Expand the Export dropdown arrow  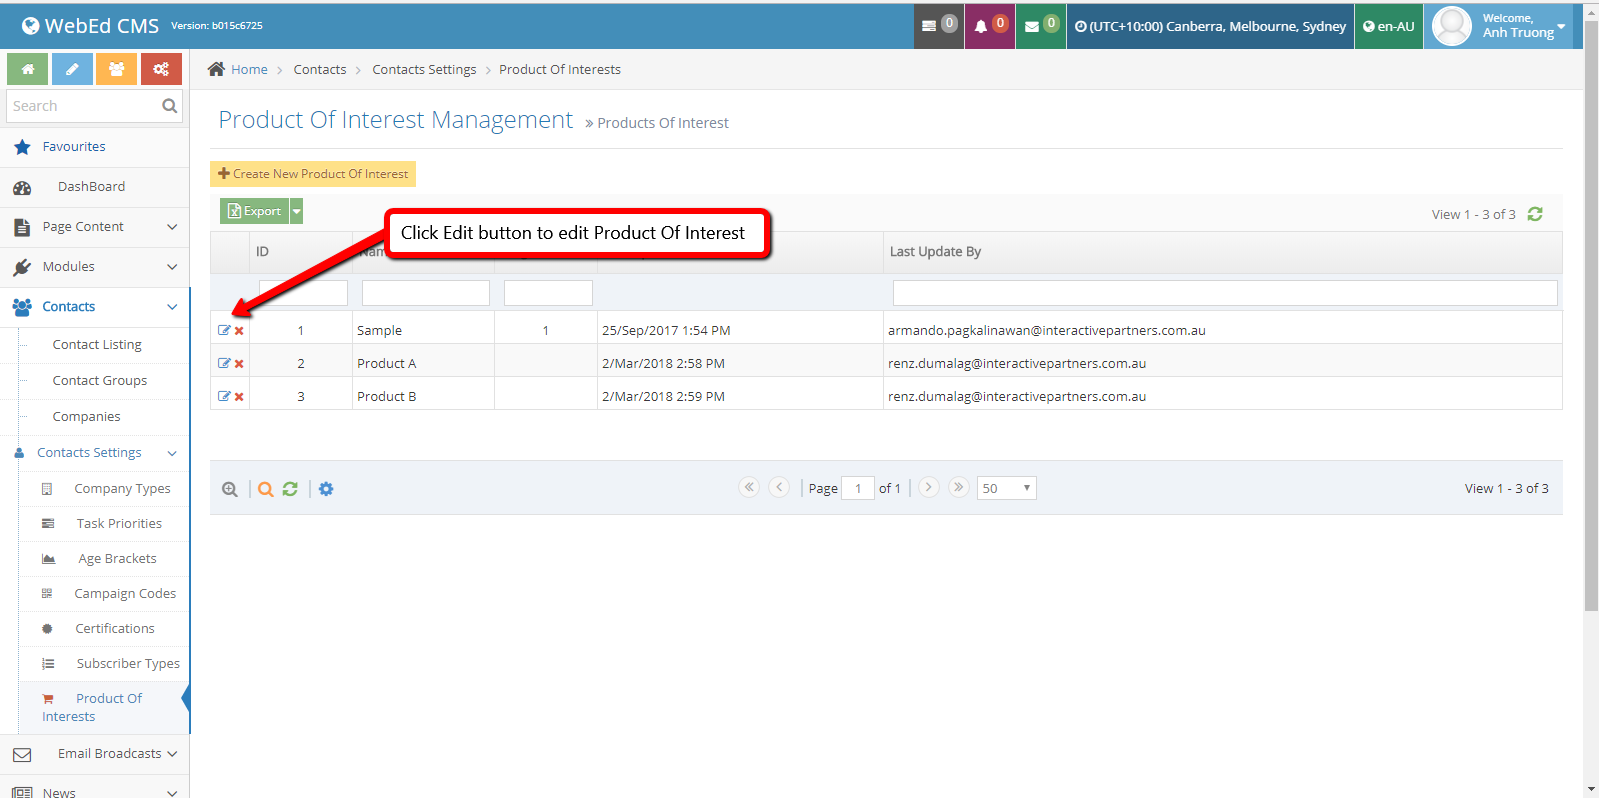point(296,211)
